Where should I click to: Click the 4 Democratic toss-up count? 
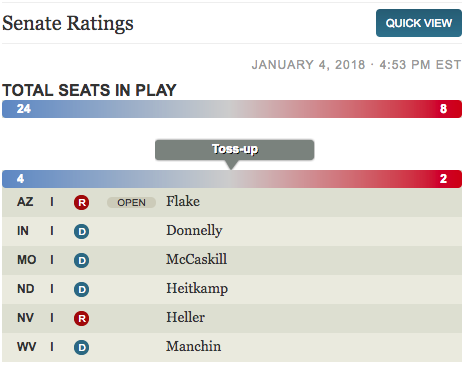pyautogui.click(x=20, y=179)
